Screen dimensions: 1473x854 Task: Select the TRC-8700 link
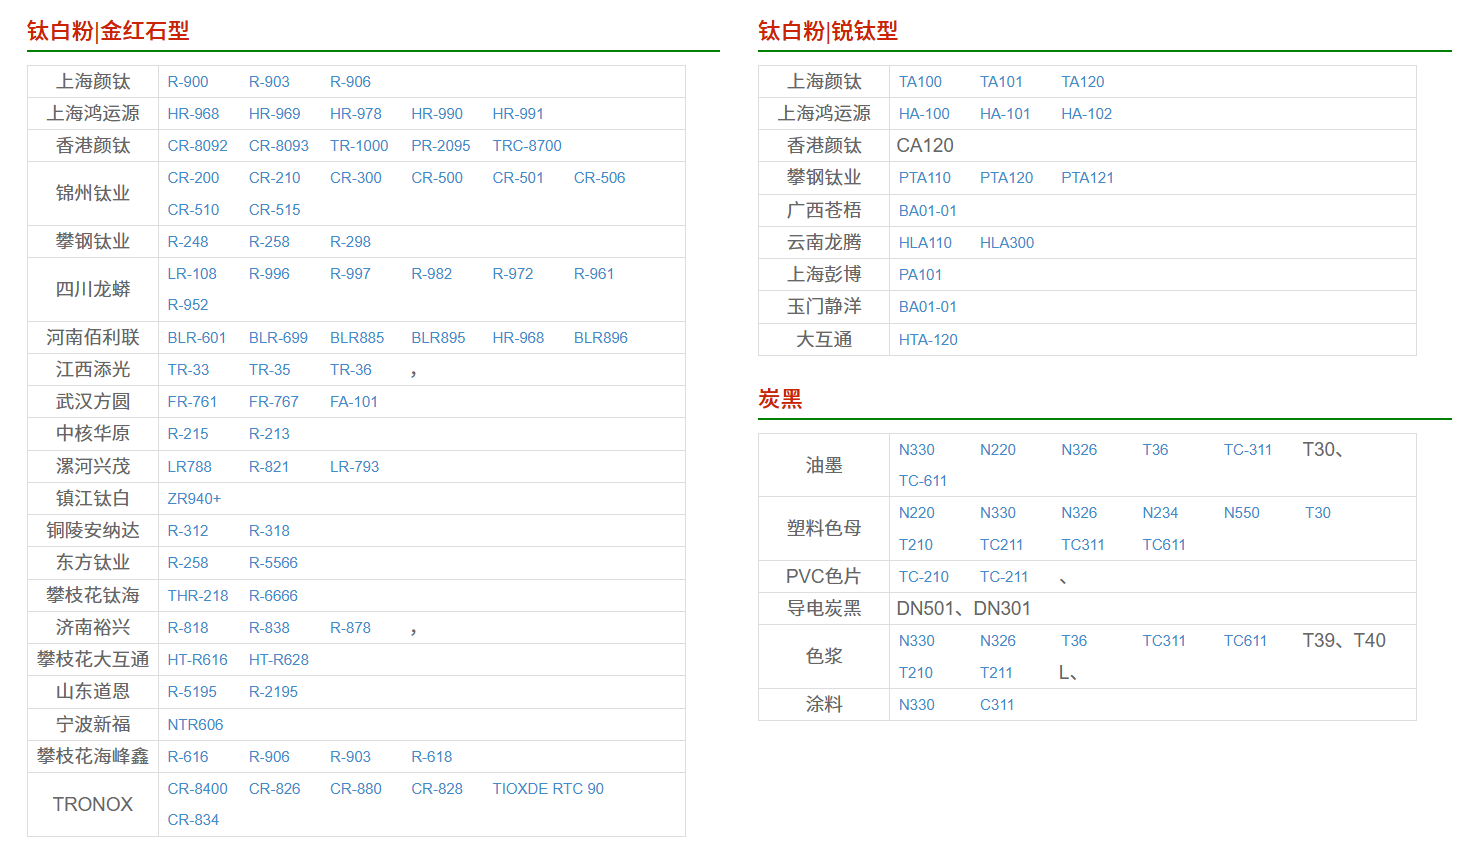click(x=526, y=146)
